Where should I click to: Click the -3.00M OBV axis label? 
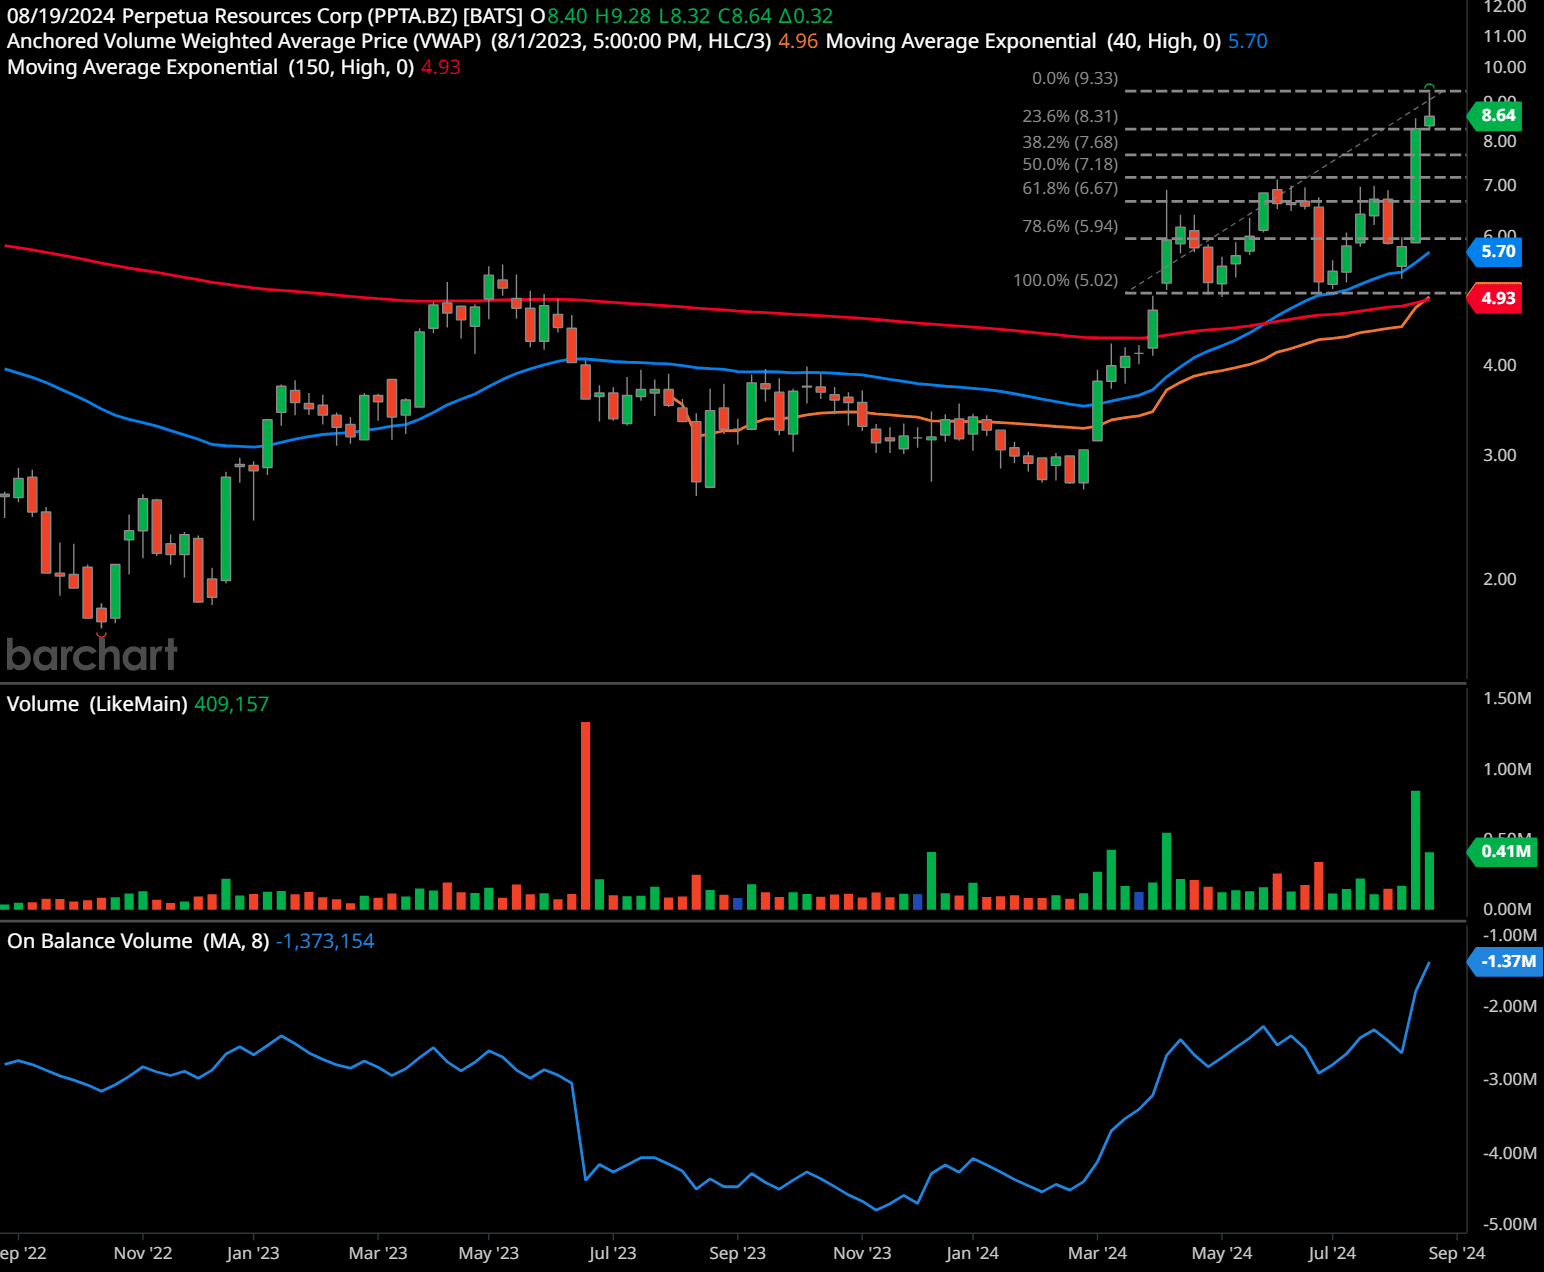1510,1079
